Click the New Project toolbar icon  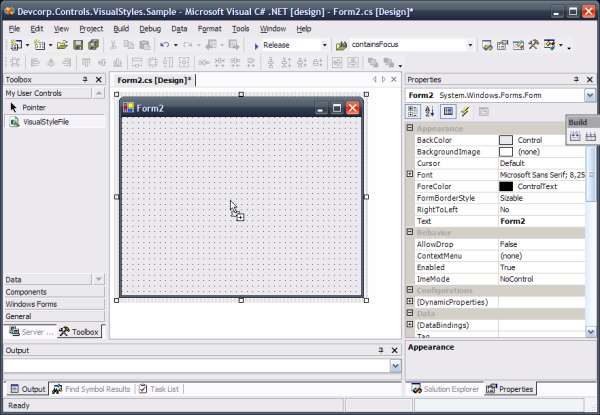(x=16, y=45)
